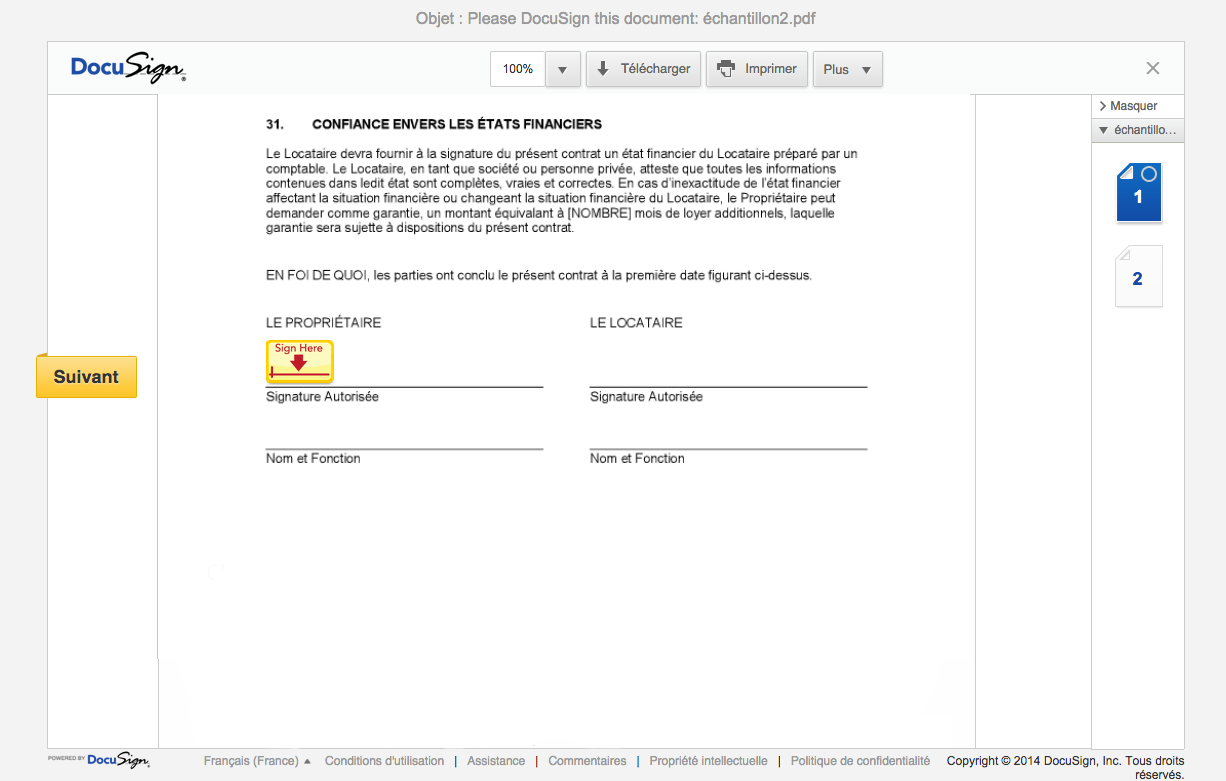
Task: Open page 1 thumbnail
Action: [1138, 192]
